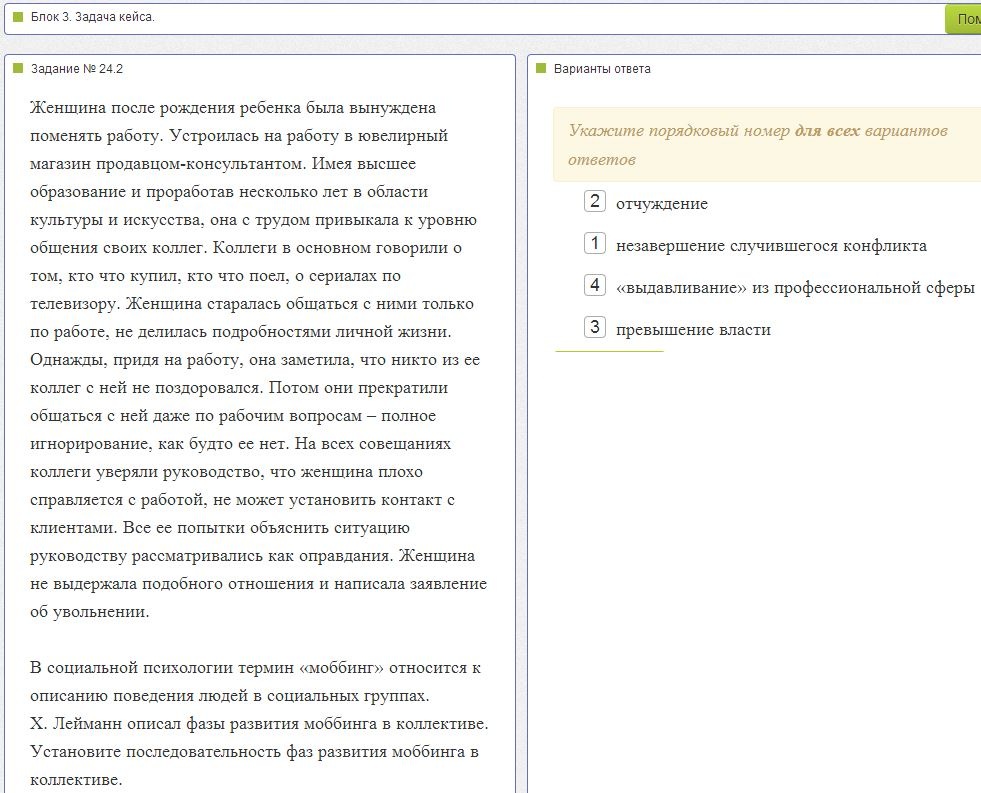Click the "Задание № 24.2" panel heading

pyautogui.click(x=77, y=69)
